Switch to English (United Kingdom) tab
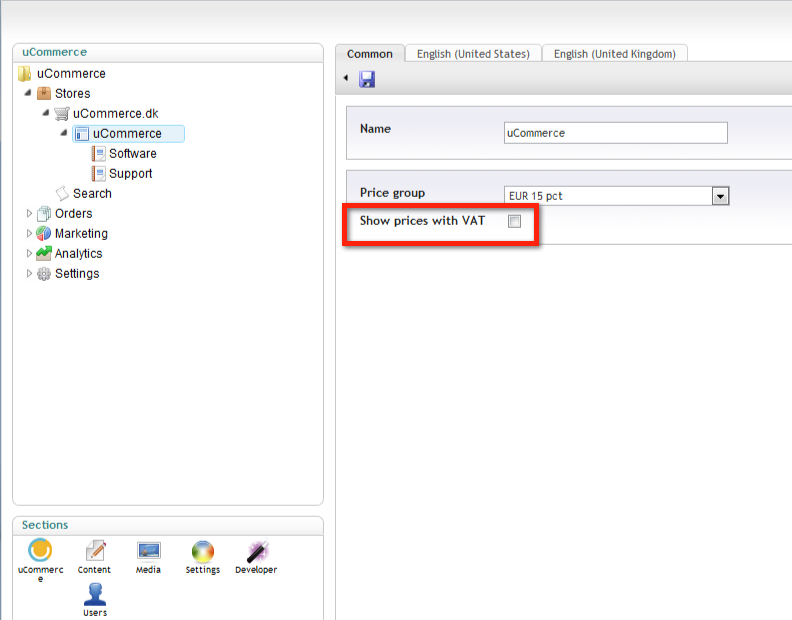The height and width of the screenshot is (620, 792). click(615, 54)
